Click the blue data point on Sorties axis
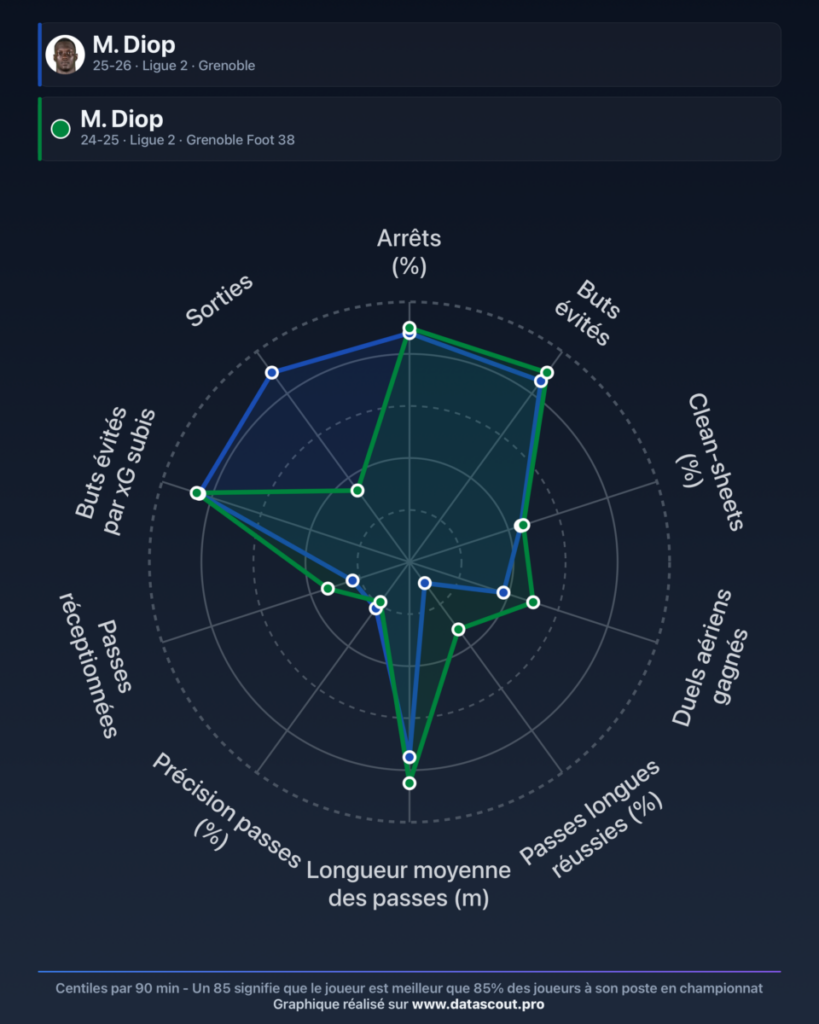The height and width of the screenshot is (1024, 819). point(272,372)
